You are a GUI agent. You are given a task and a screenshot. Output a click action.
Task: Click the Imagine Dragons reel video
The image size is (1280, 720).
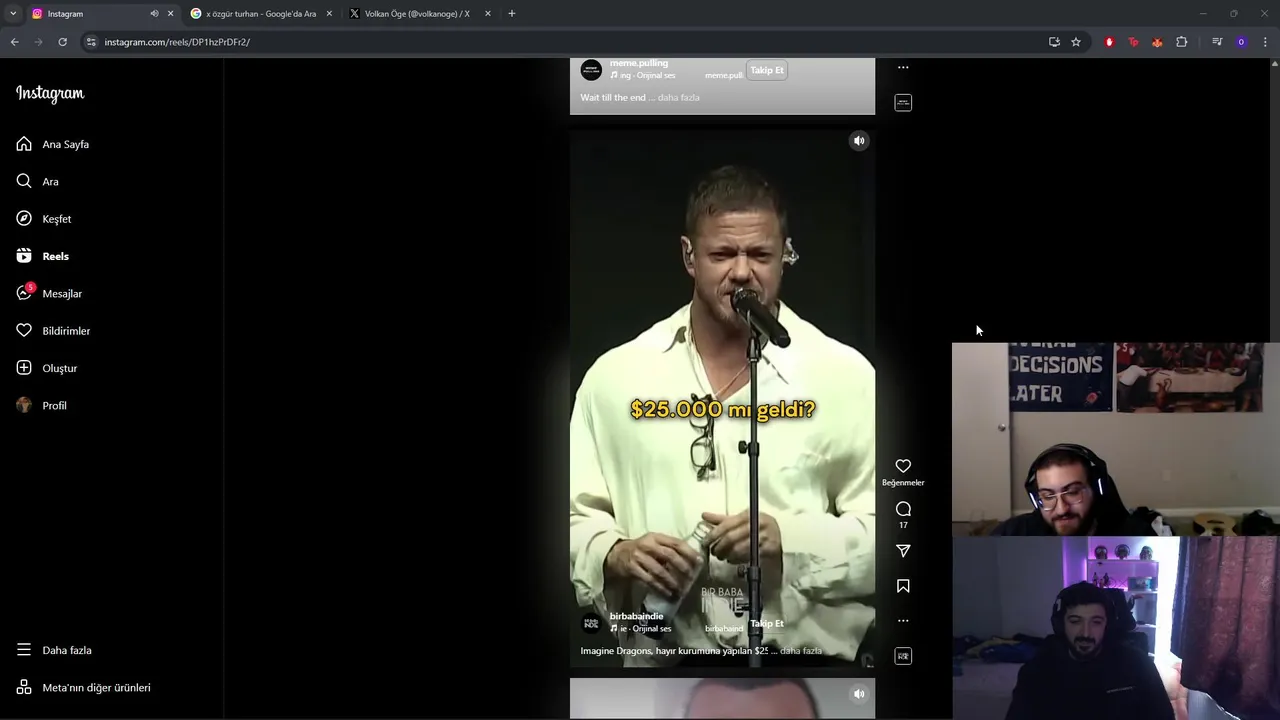[x=722, y=398]
